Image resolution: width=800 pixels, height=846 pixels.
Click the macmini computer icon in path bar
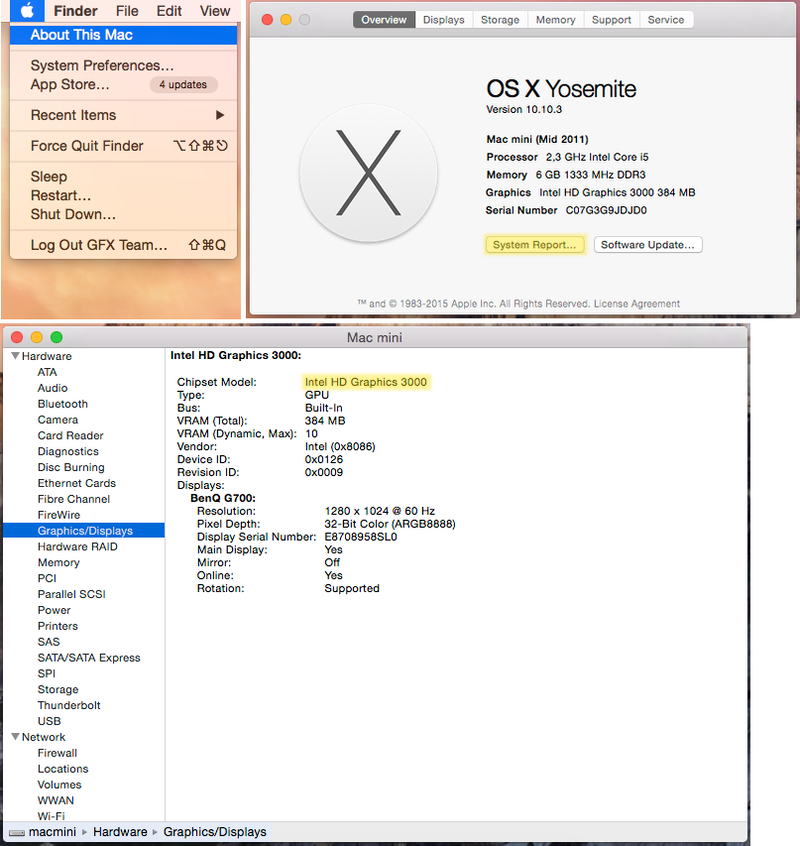[x=15, y=832]
